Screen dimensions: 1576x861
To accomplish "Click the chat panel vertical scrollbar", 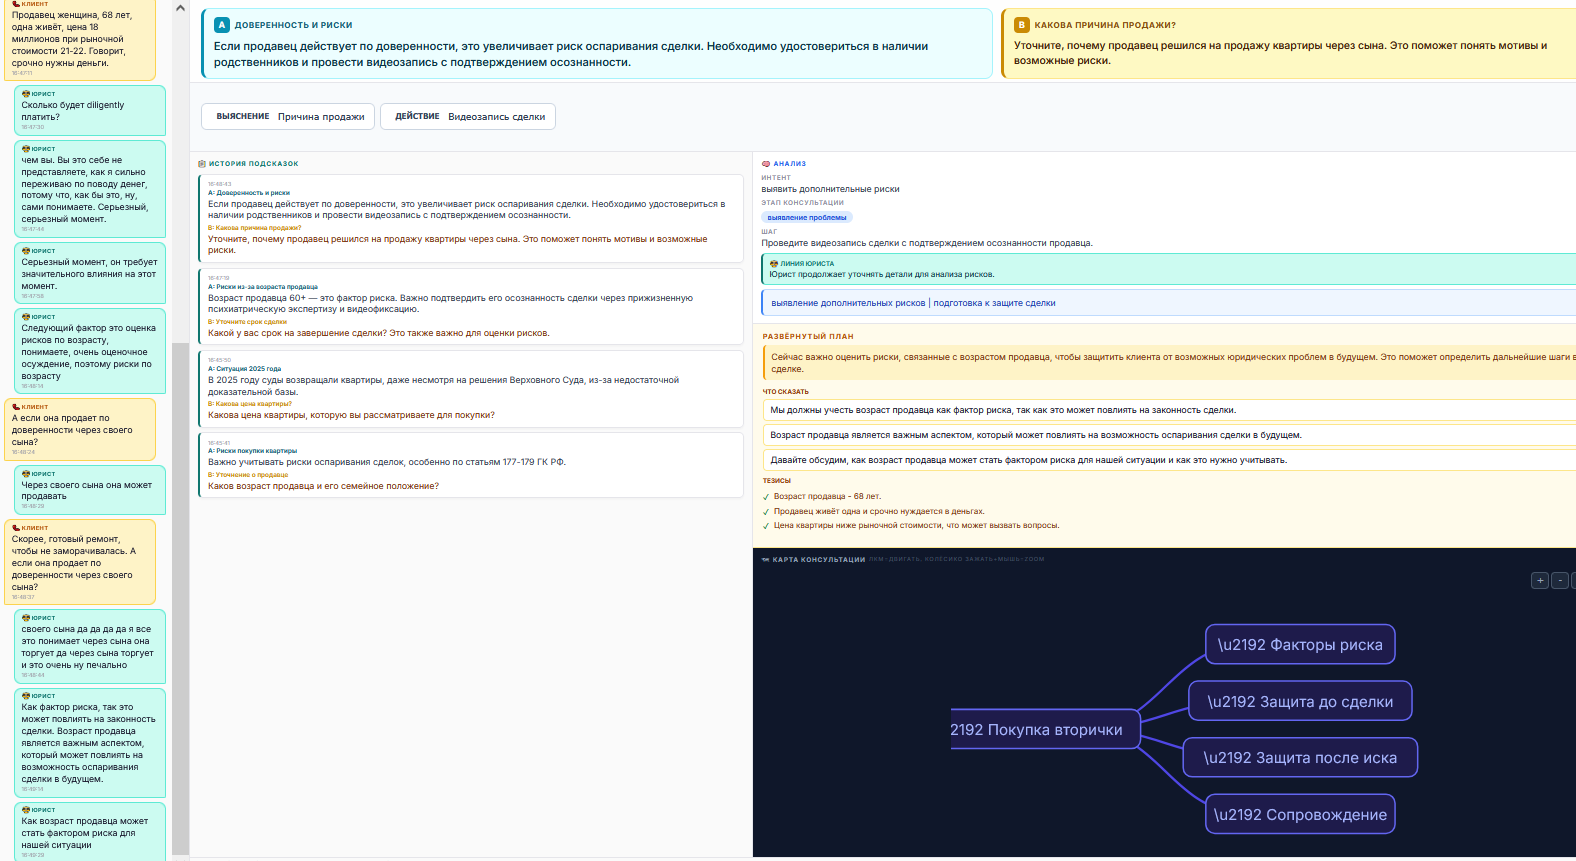I will [x=180, y=600].
